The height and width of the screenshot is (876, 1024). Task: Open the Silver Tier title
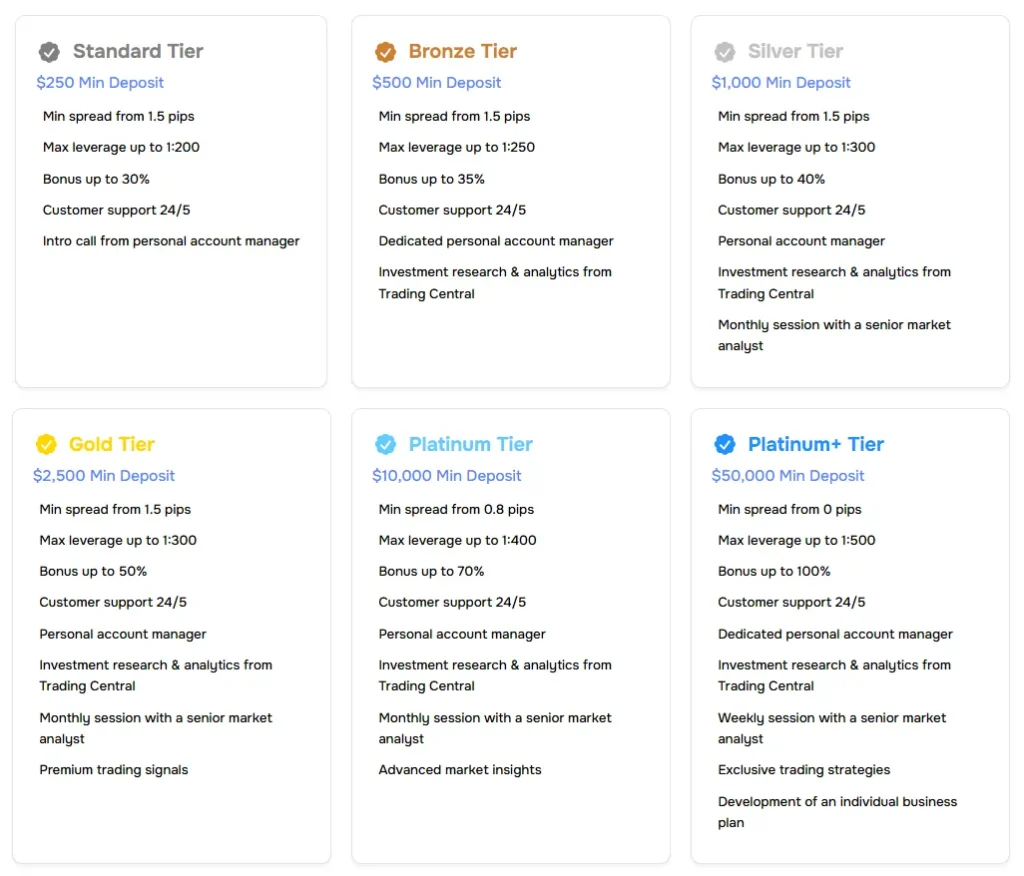point(795,51)
